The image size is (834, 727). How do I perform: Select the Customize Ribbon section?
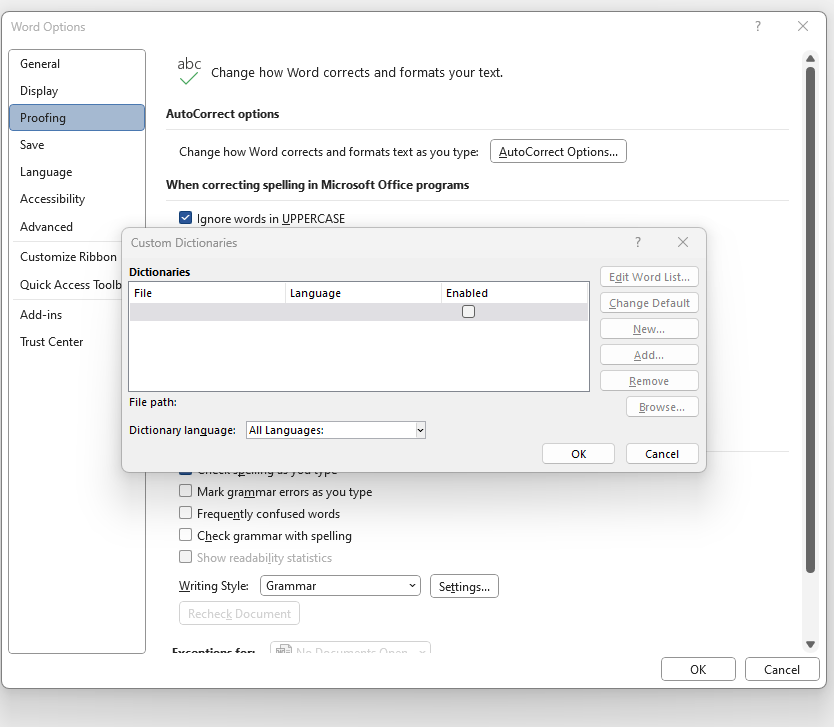[x=66, y=256]
